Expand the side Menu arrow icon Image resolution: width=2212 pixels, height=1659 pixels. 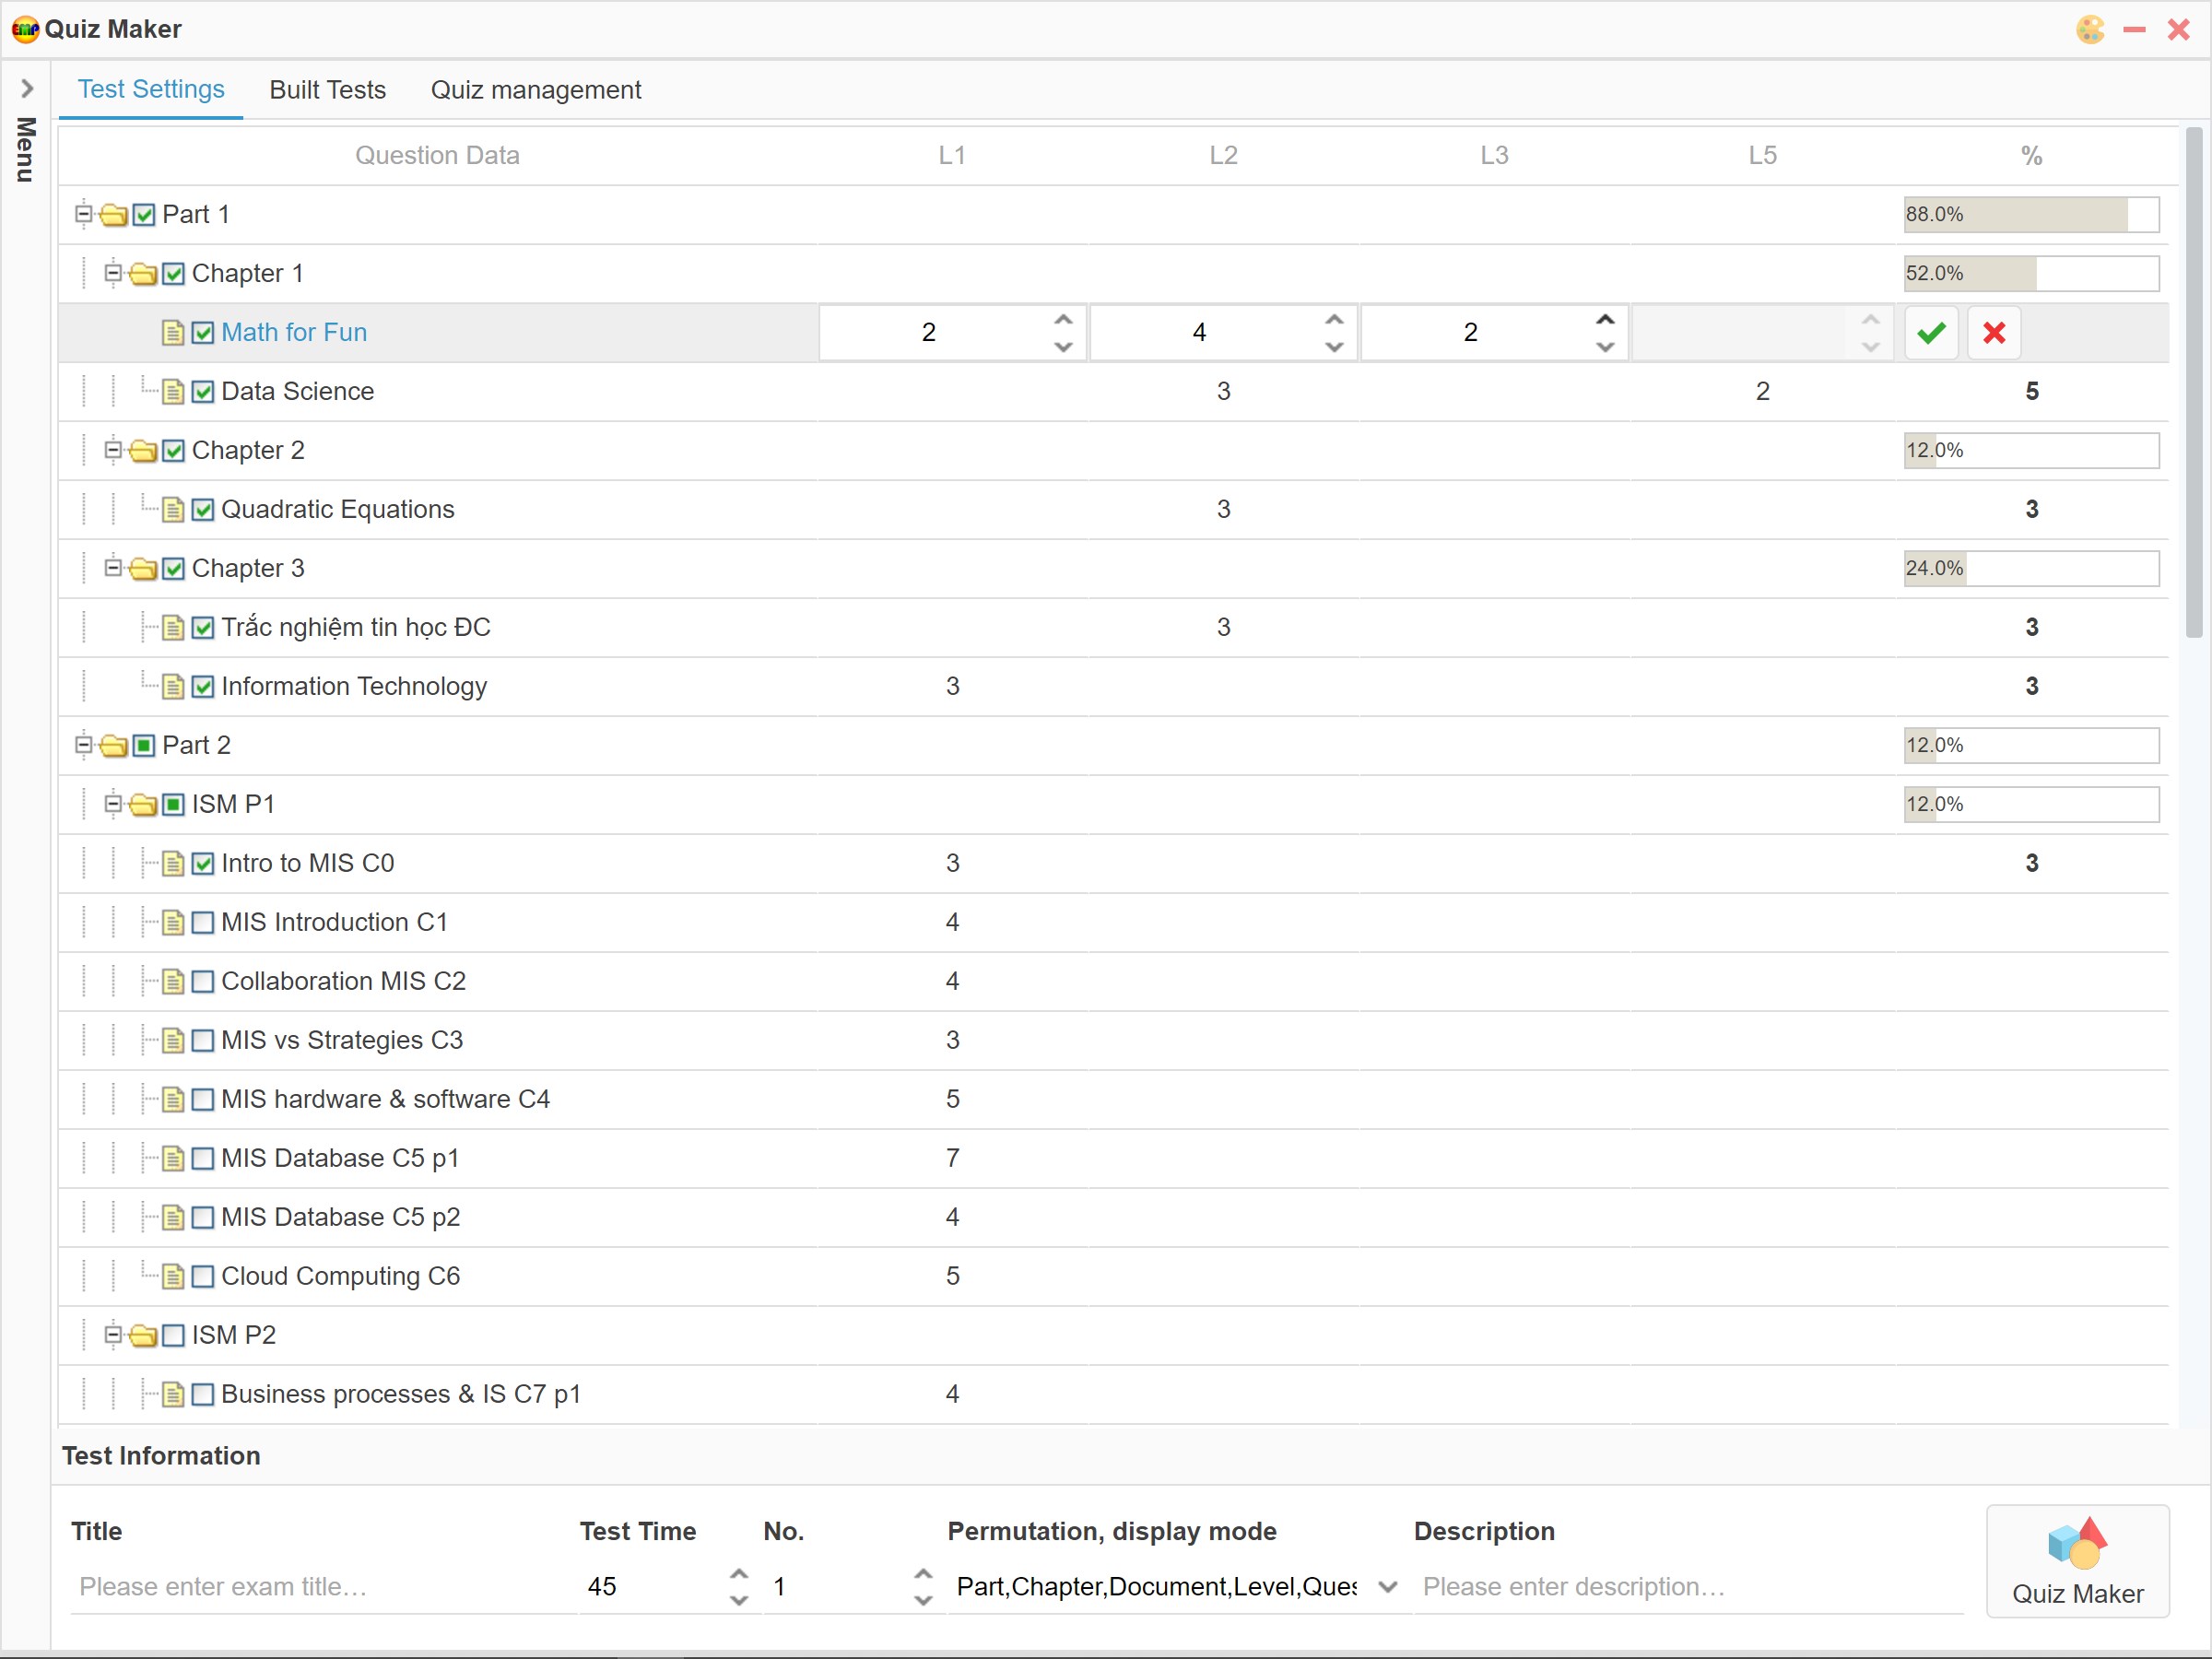[27, 89]
